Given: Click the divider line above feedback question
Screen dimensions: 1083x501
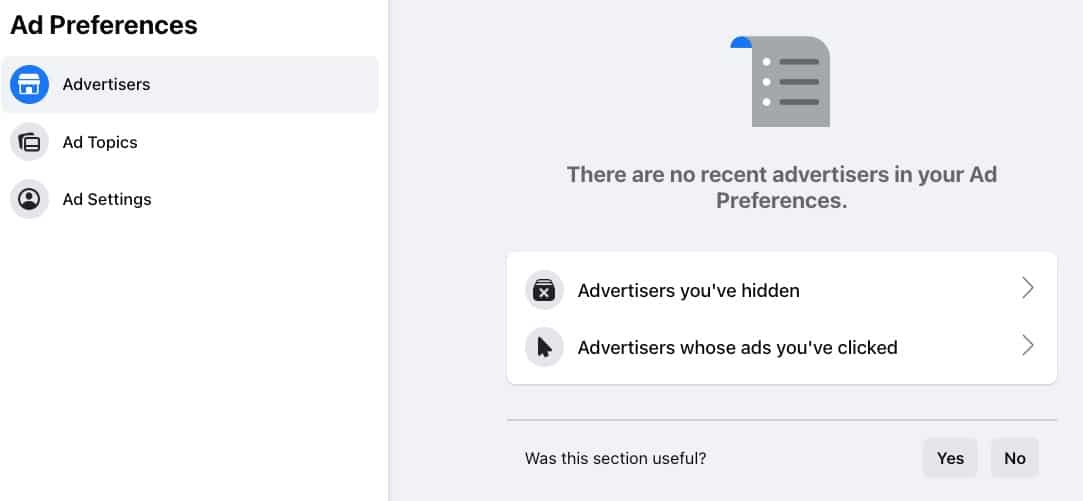Looking at the screenshot, I should [x=782, y=419].
